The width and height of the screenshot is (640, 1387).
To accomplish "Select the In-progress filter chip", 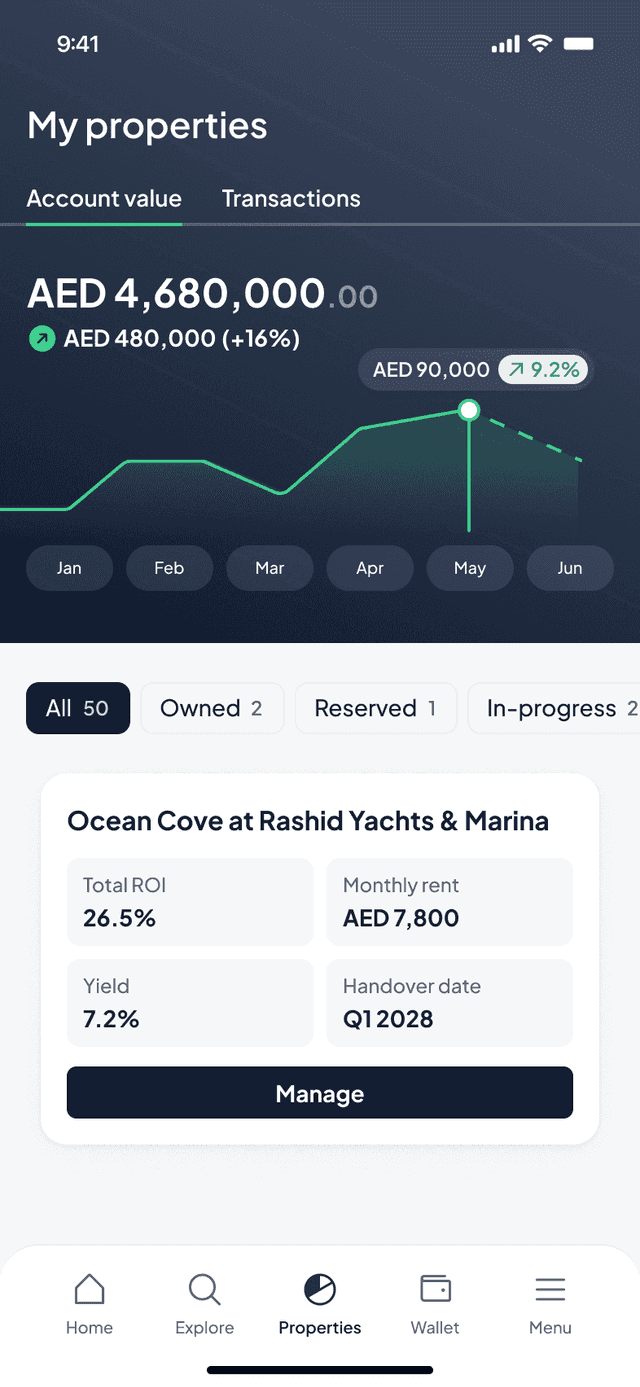I will click(555, 708).
